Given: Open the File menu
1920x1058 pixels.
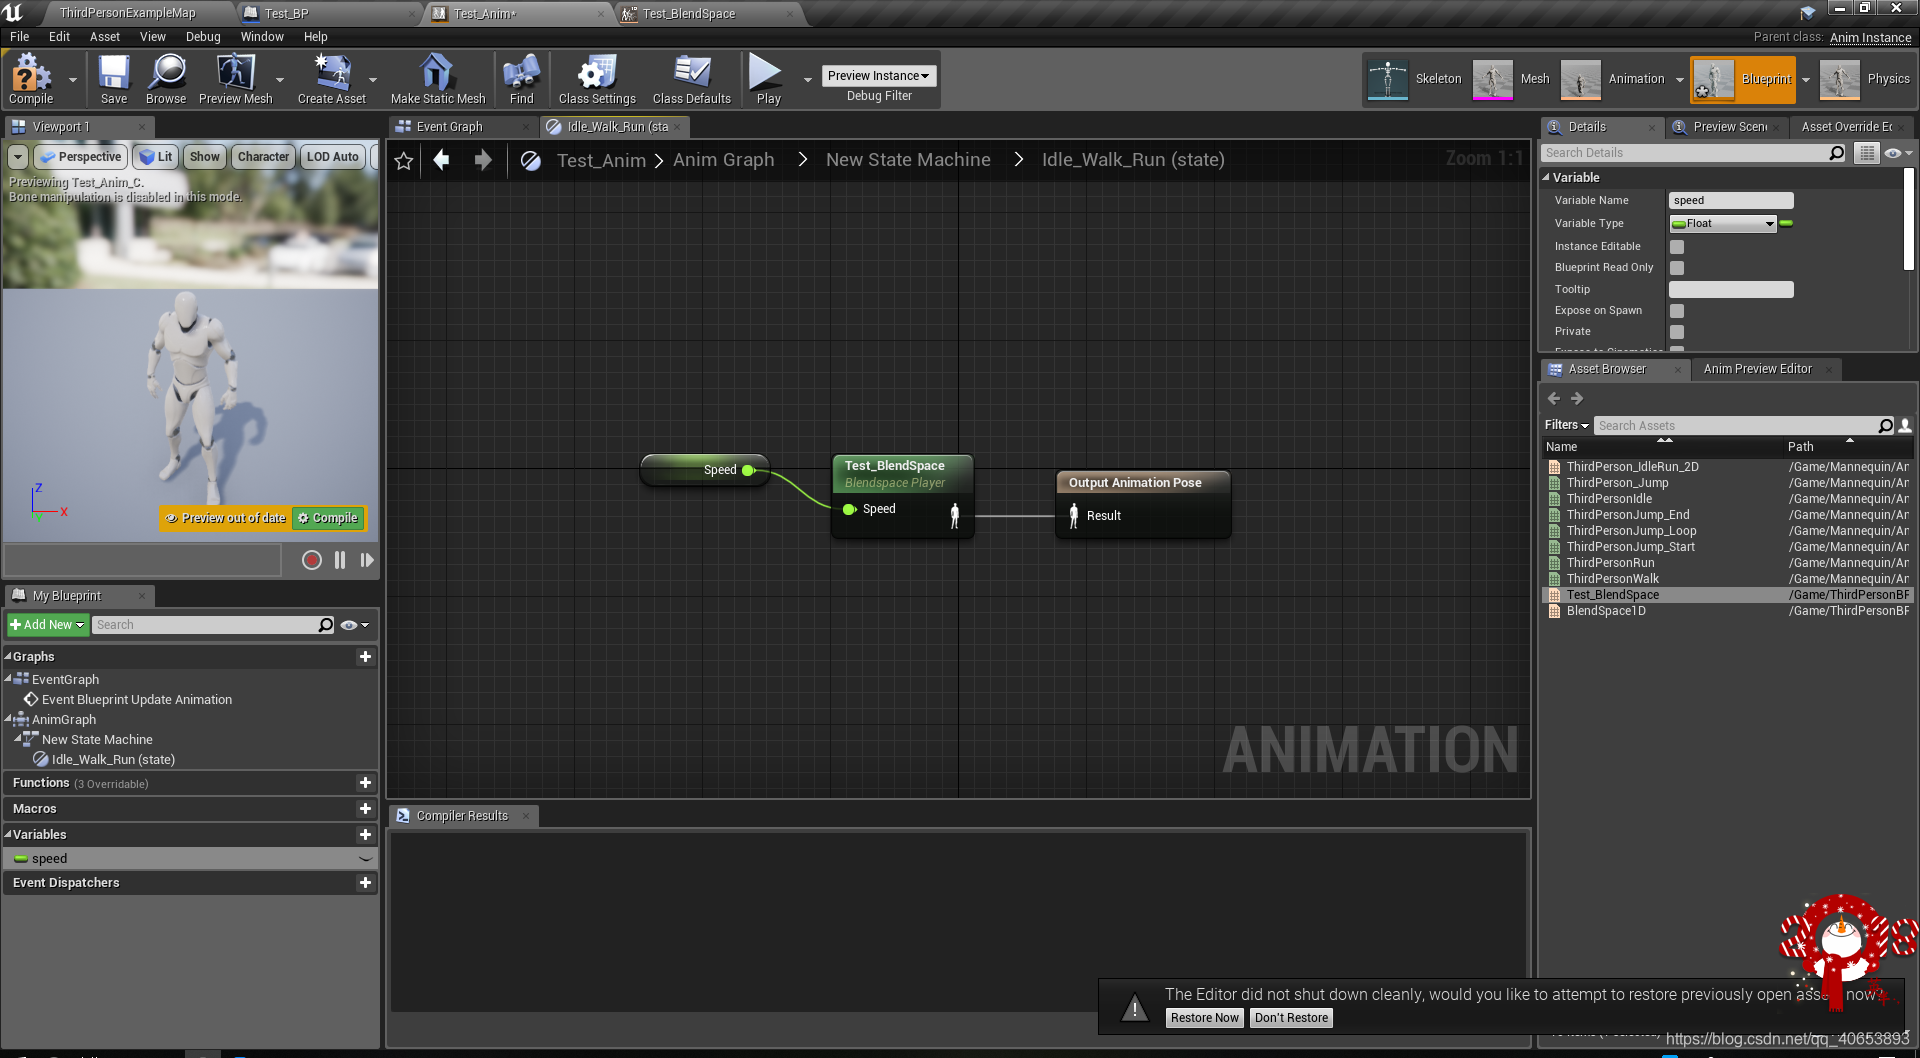Looking at the screenshot, I should (19, 37).
